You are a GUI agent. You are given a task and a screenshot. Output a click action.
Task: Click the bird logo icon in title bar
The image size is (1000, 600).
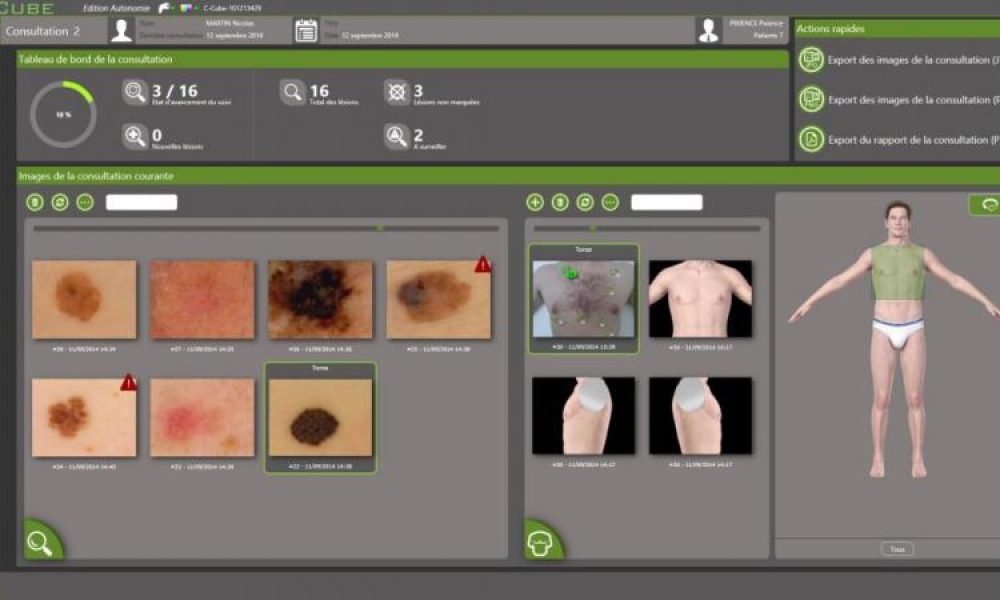click(165, 8)
